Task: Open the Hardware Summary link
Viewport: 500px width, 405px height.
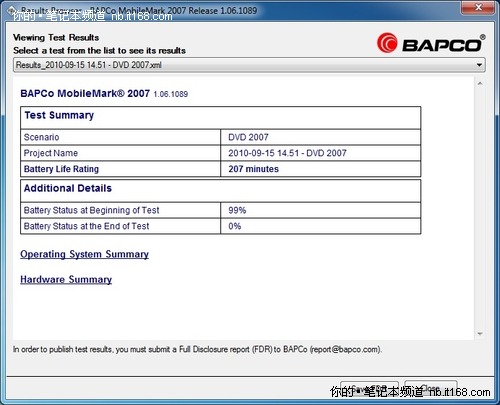Action: click(66, 279)
